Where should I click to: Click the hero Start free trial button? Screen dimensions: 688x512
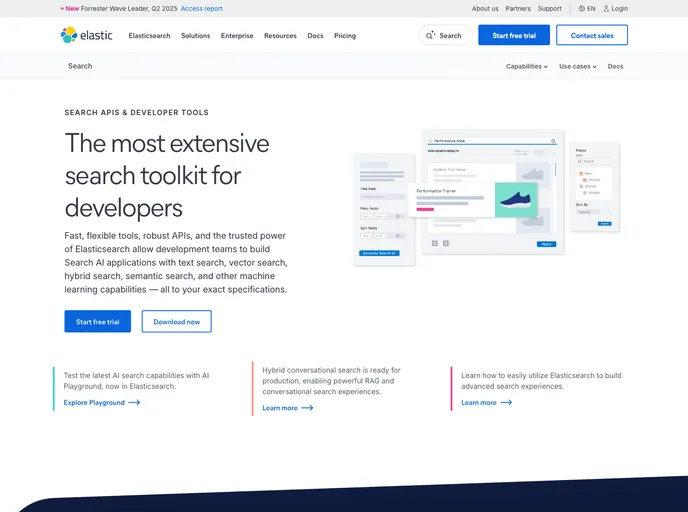click(97, 321)
